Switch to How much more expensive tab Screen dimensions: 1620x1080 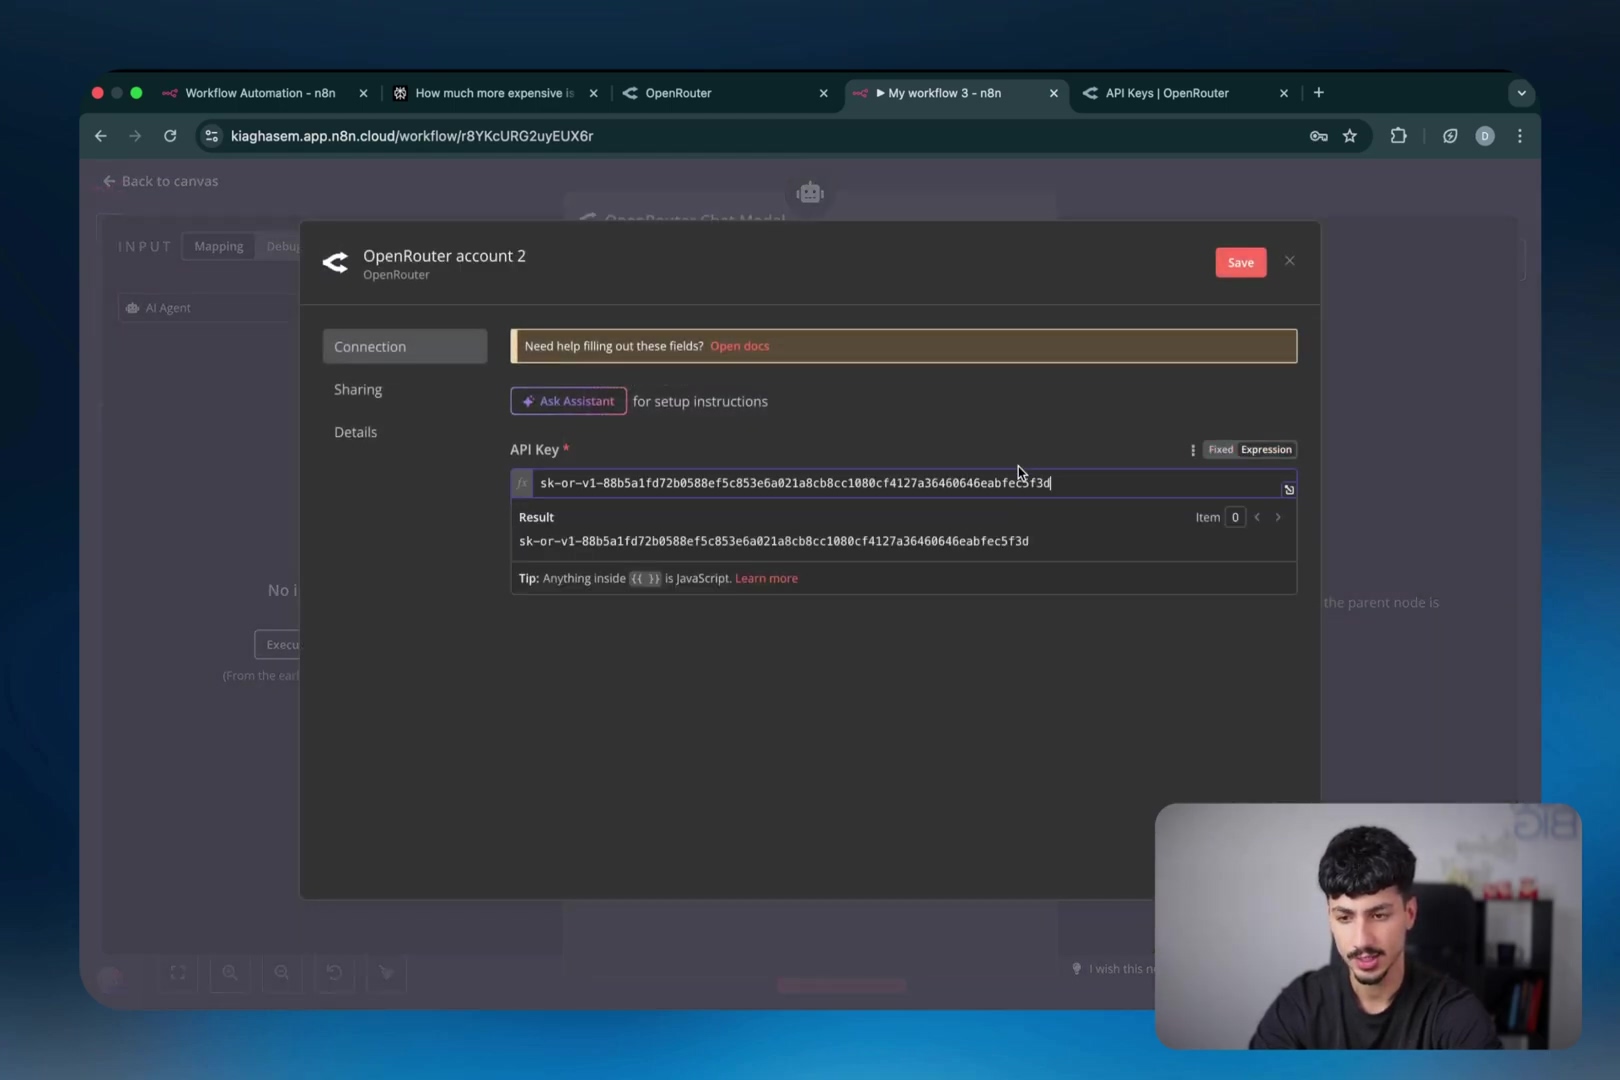click(x=494, y=93)
